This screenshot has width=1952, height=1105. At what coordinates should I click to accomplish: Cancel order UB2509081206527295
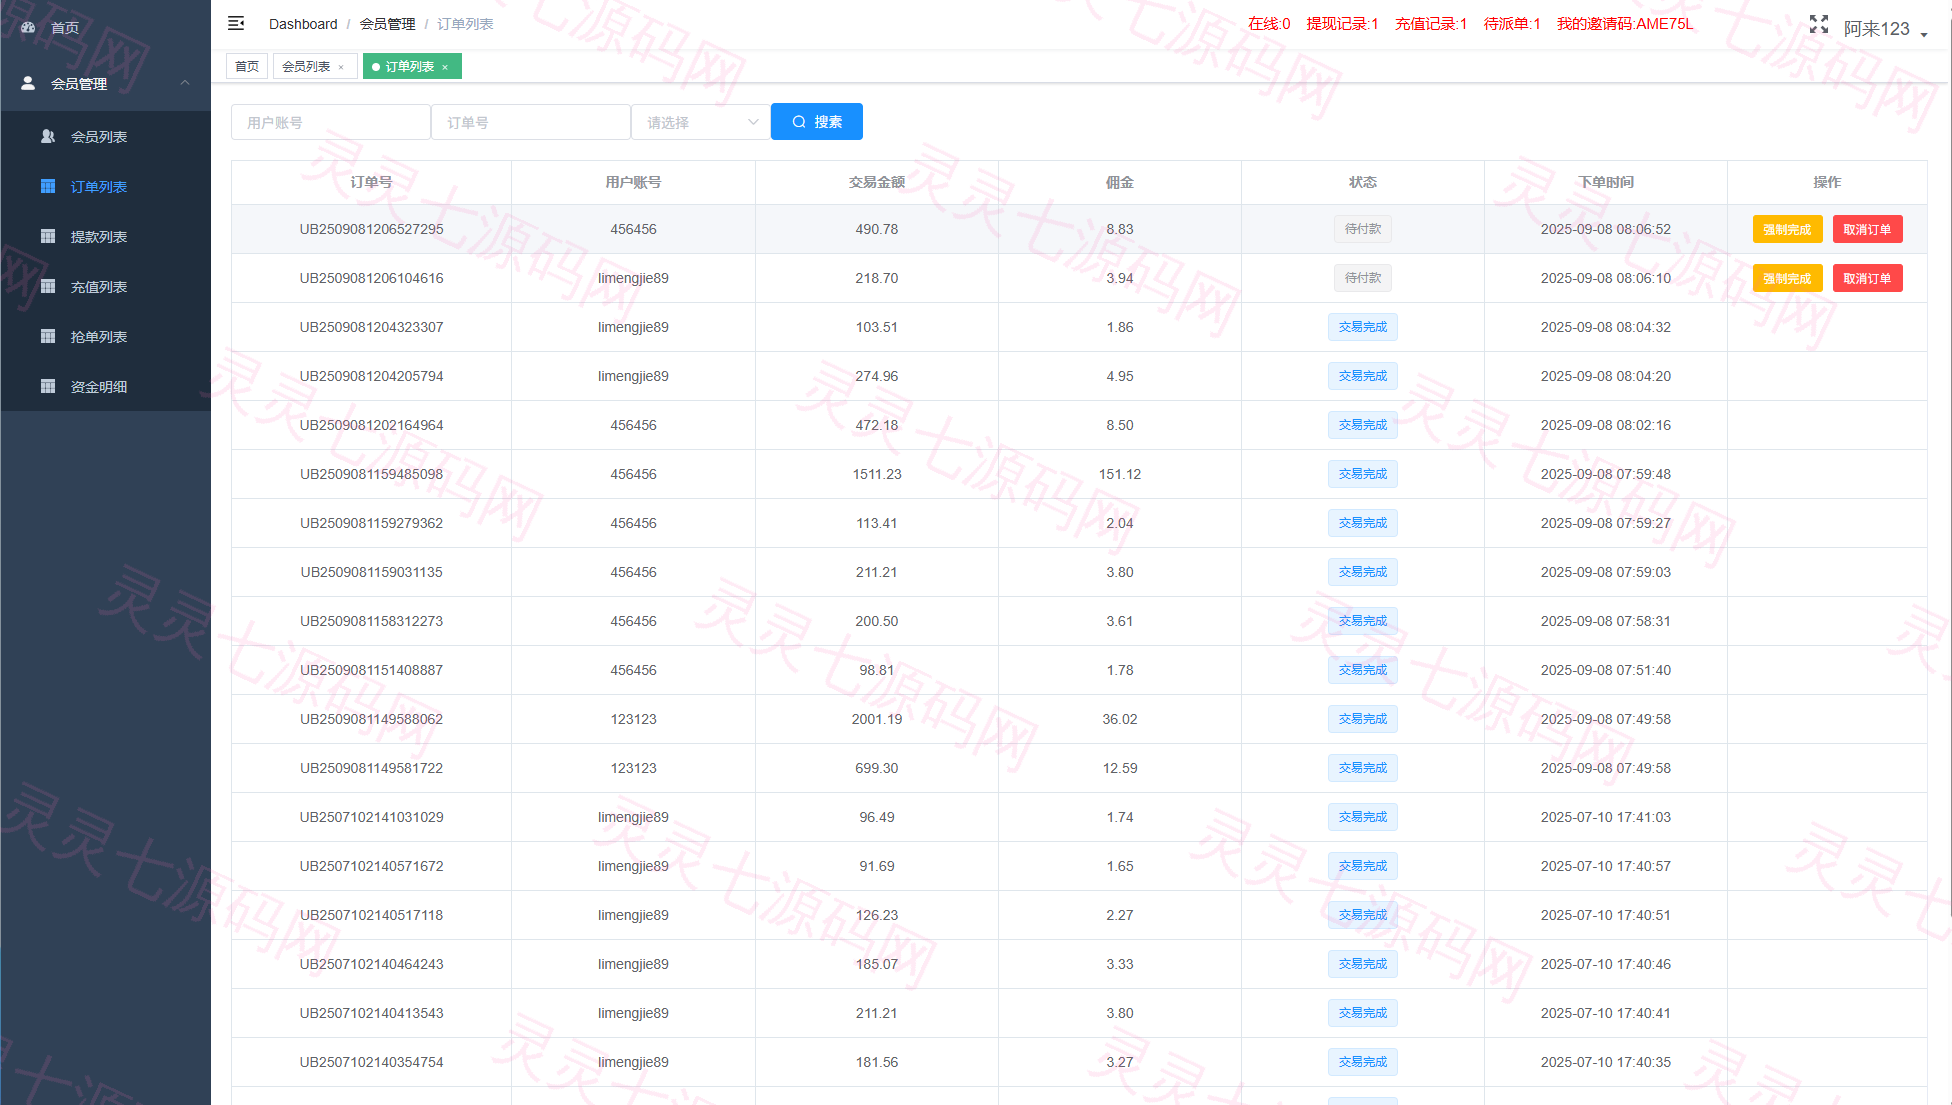pos(1867,229)
